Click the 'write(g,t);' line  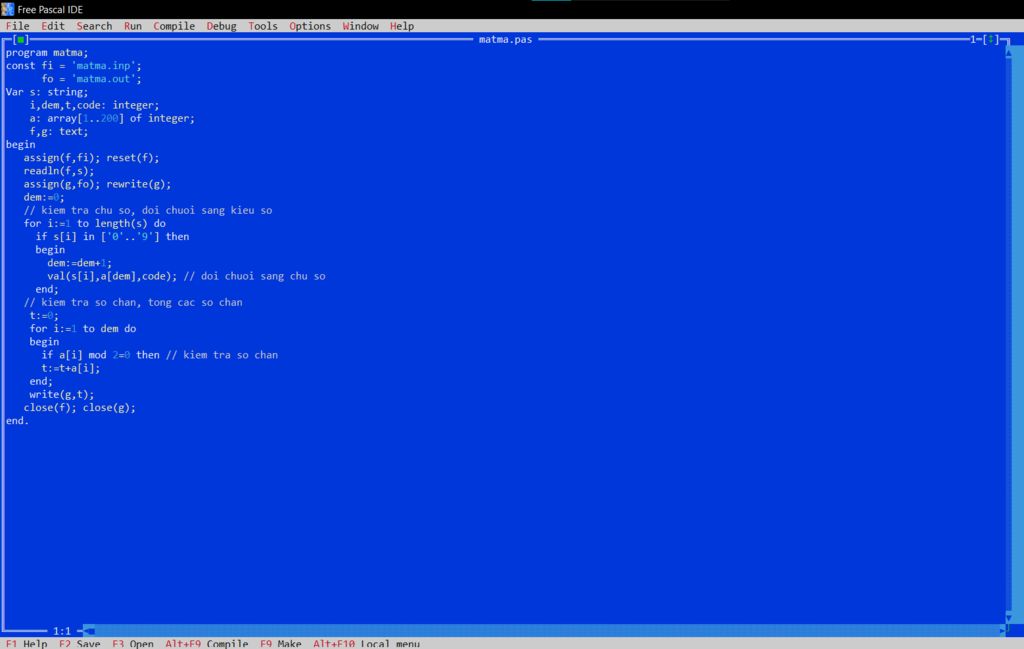coord(61,394)
